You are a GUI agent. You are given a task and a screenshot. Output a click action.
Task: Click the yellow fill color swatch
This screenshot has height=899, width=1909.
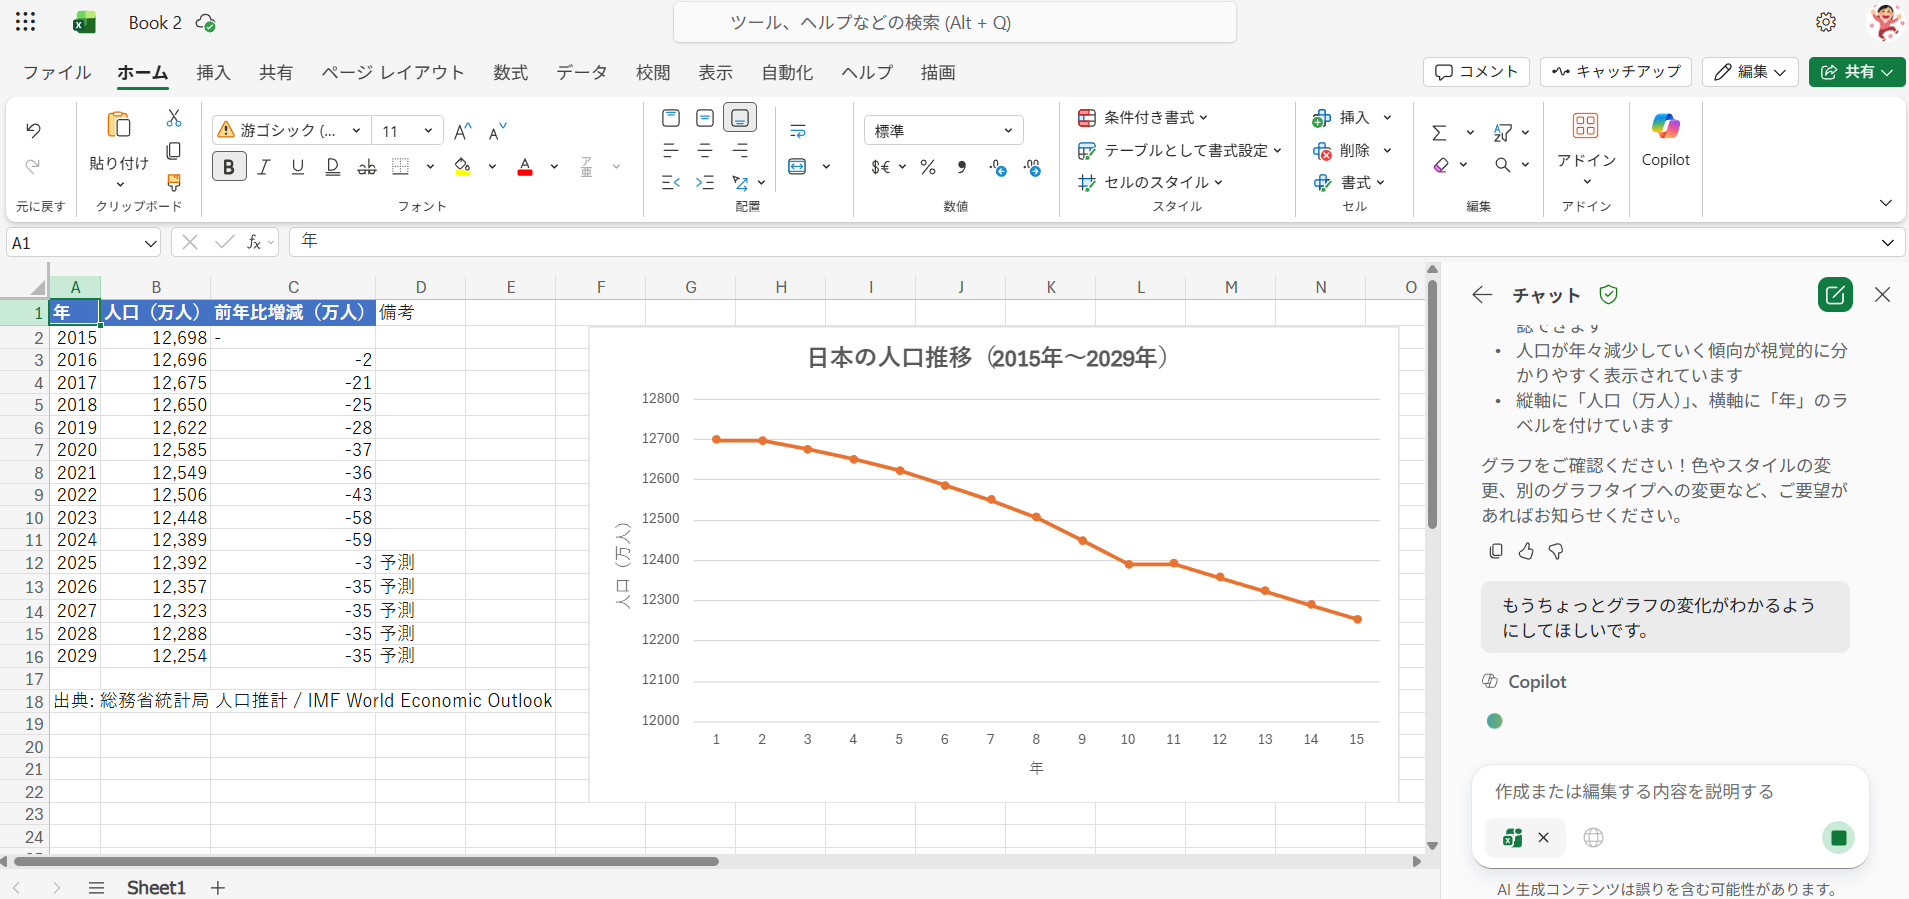pyautogui.click(x=463, y=167)
